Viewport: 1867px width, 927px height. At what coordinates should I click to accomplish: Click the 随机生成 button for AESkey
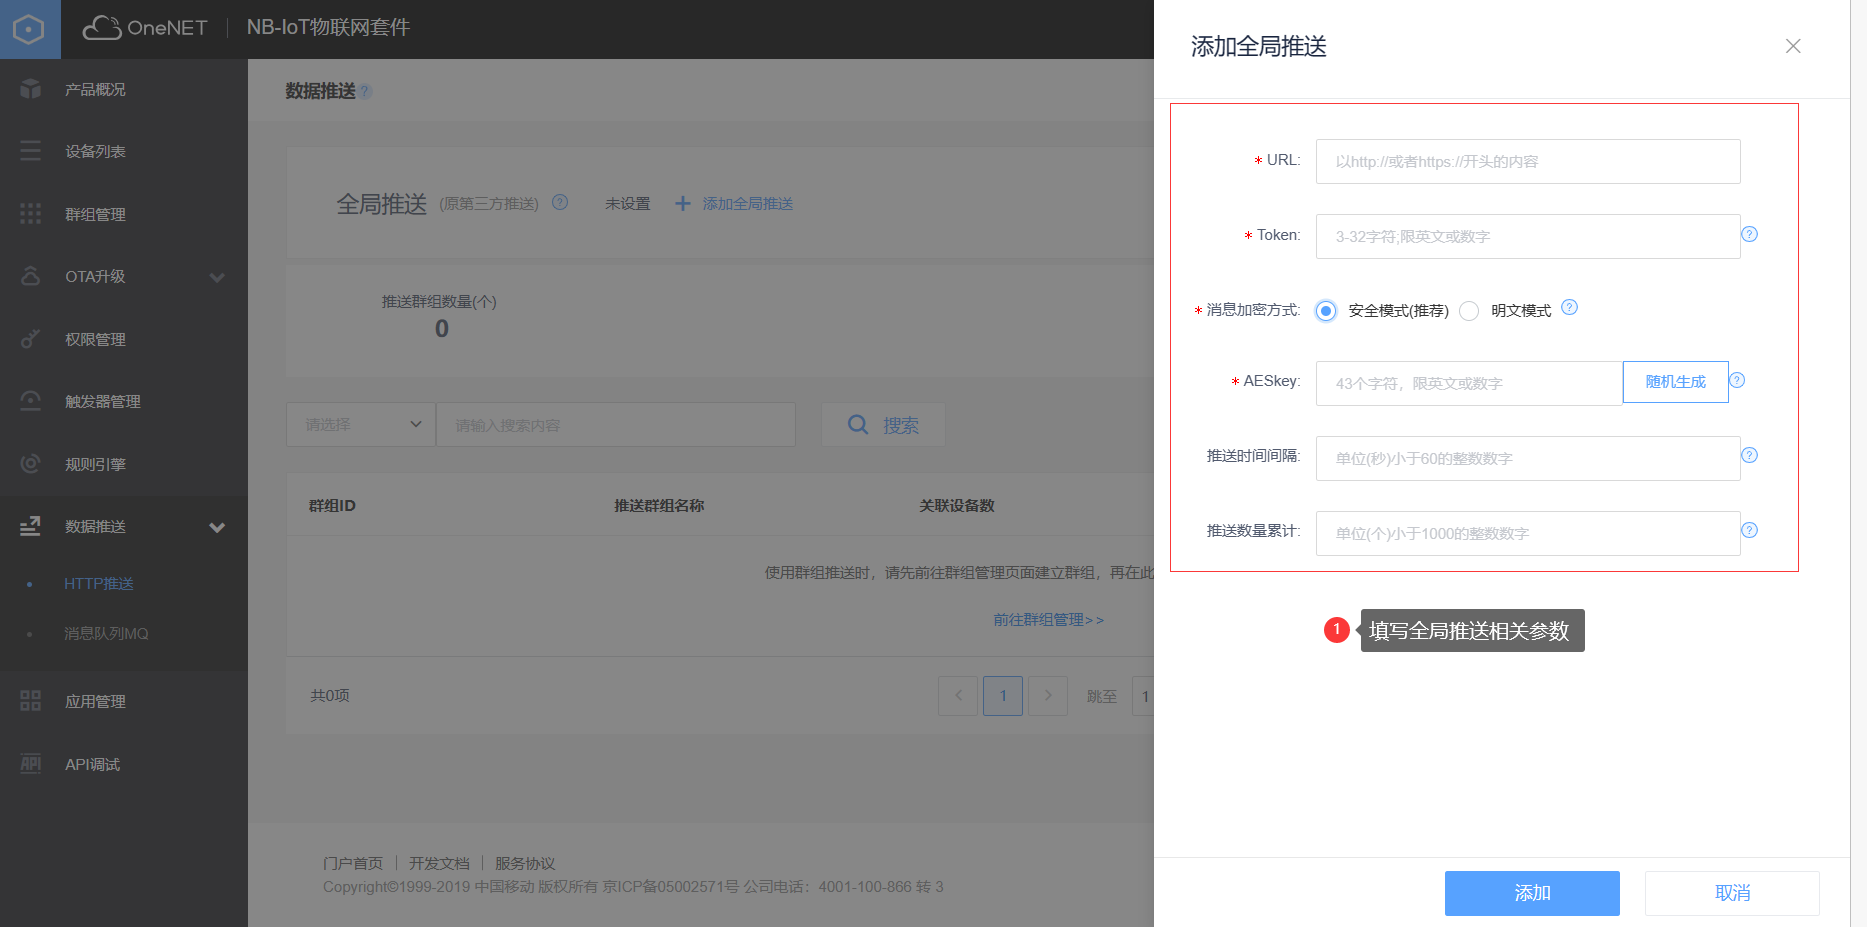tap(1675, 382)
